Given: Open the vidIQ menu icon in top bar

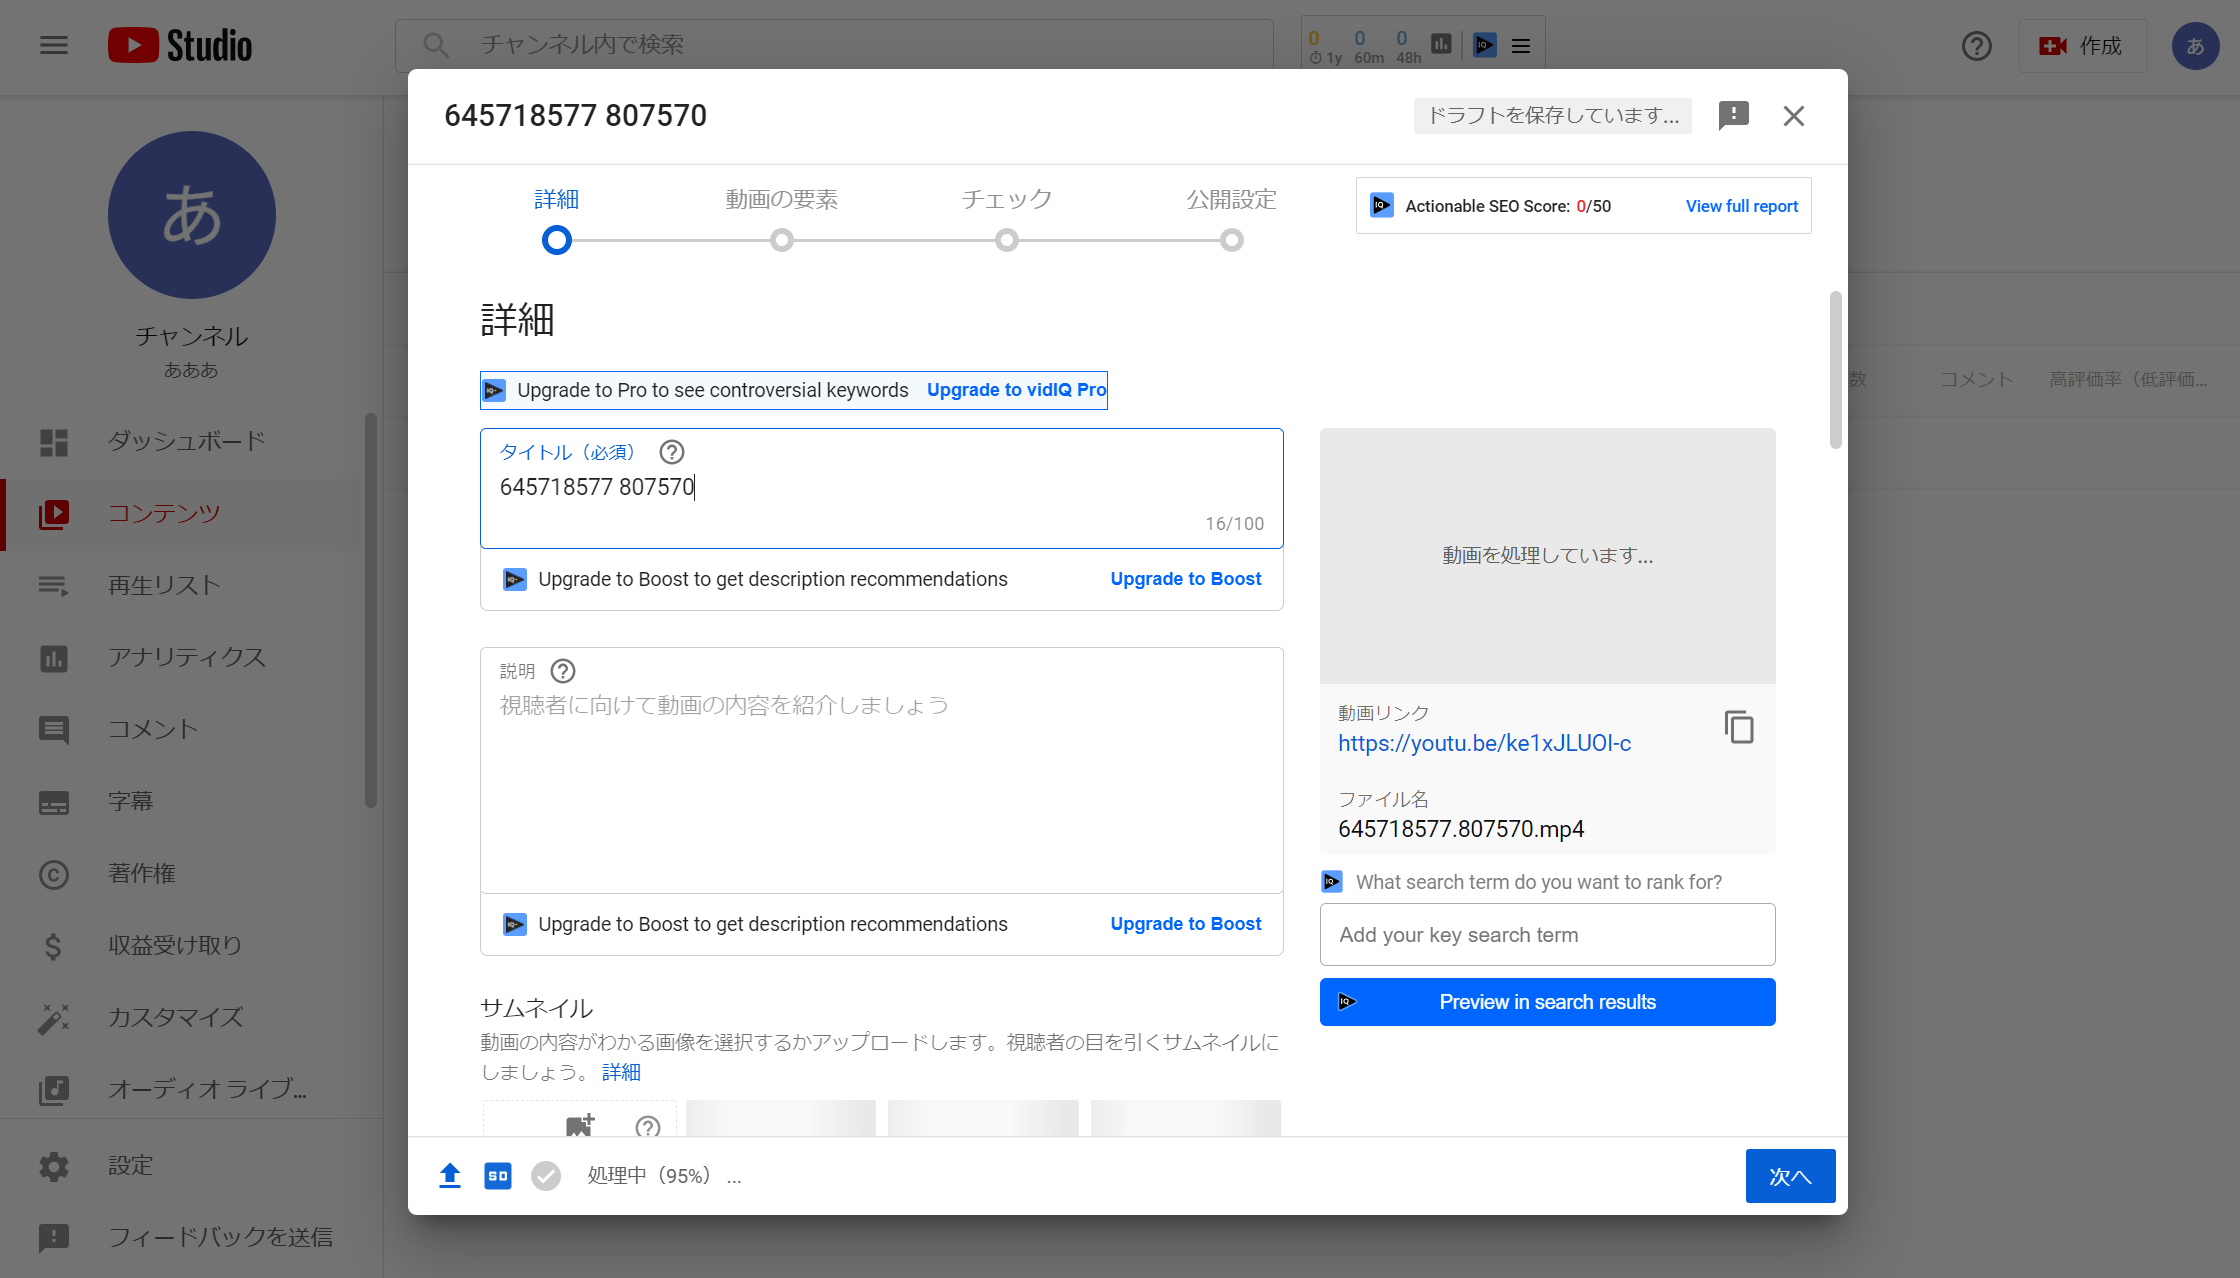Looking at the screenshot, I should [1521, 45].
